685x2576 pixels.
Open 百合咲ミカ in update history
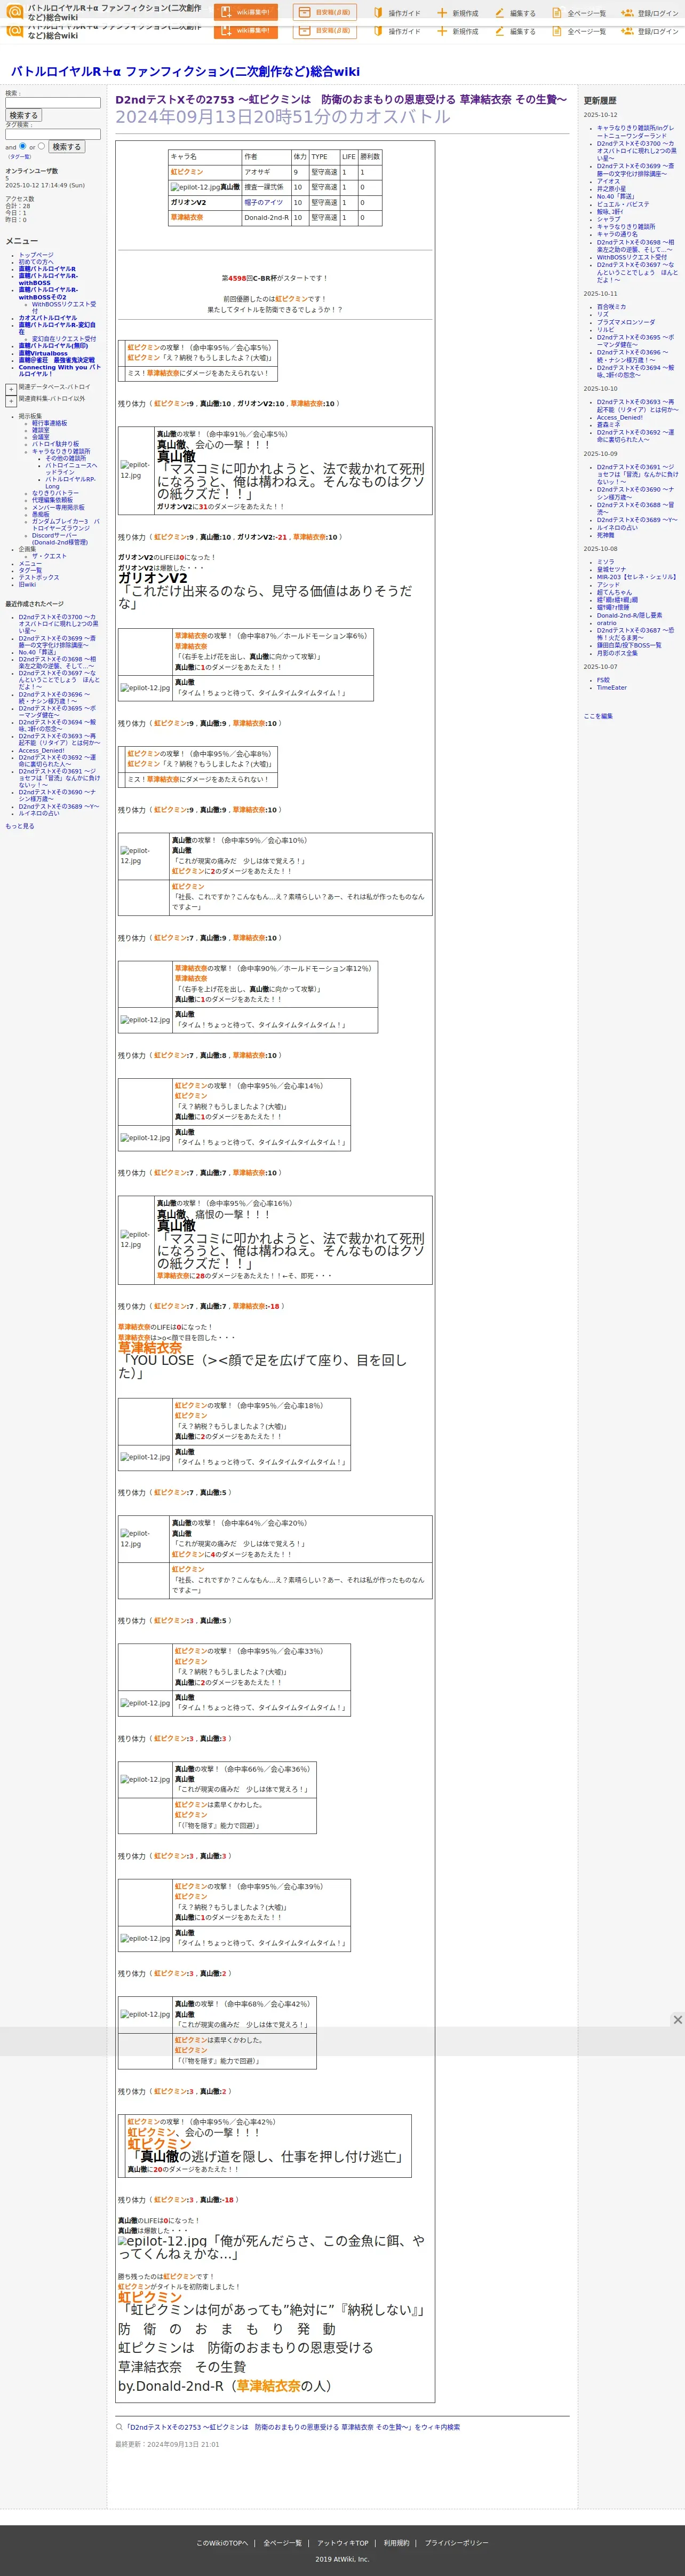point(612,307)
